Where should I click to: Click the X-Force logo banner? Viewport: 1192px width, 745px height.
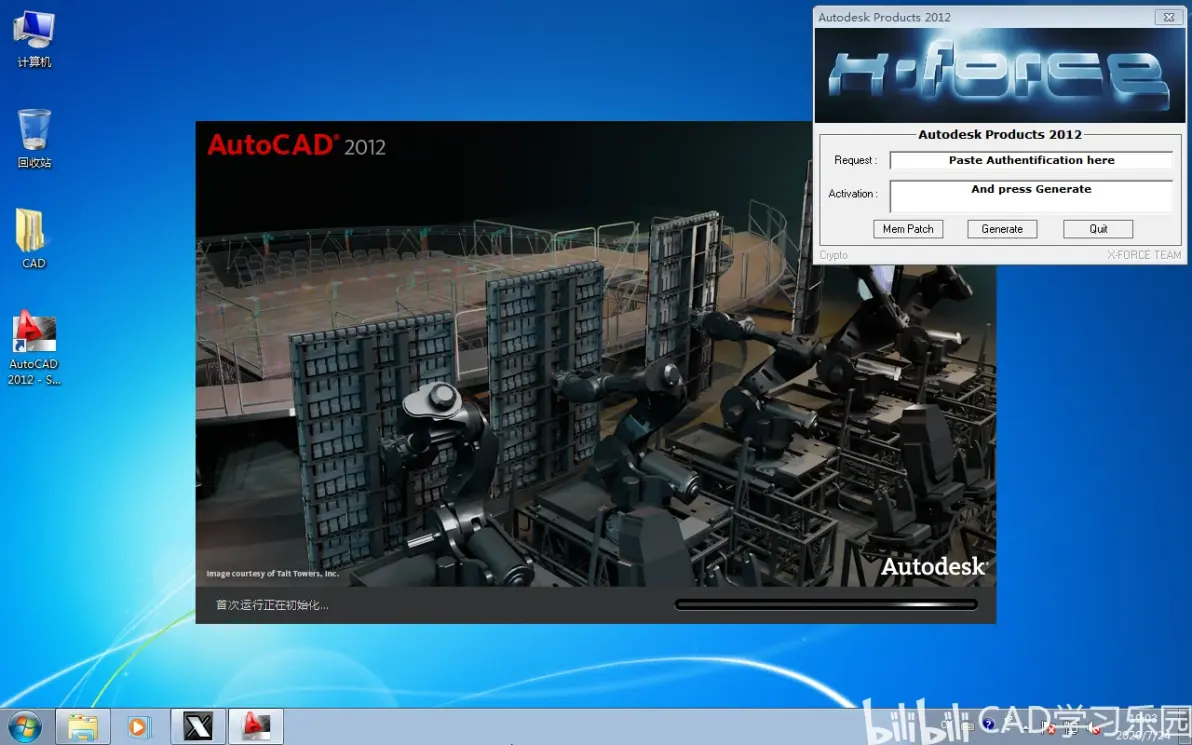click(x=1000, y=75)
